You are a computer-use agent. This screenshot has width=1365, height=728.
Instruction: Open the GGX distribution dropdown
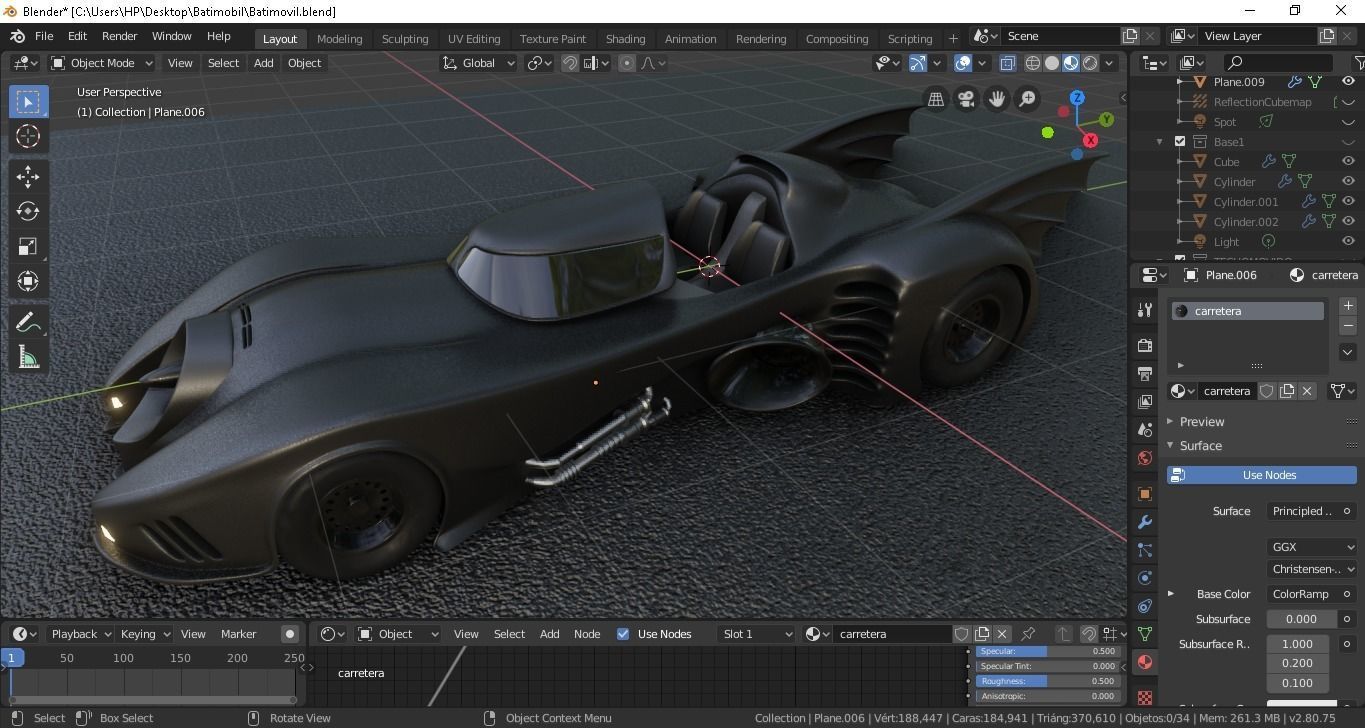click(1312, 547)
